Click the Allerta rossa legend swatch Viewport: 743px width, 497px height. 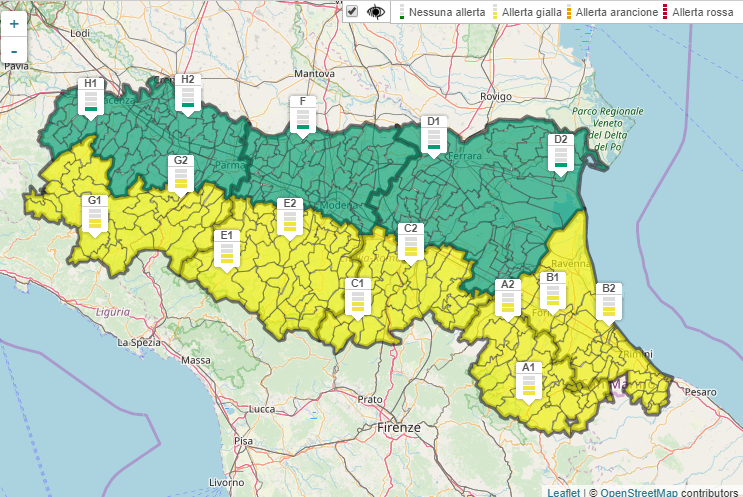point(666,12)
